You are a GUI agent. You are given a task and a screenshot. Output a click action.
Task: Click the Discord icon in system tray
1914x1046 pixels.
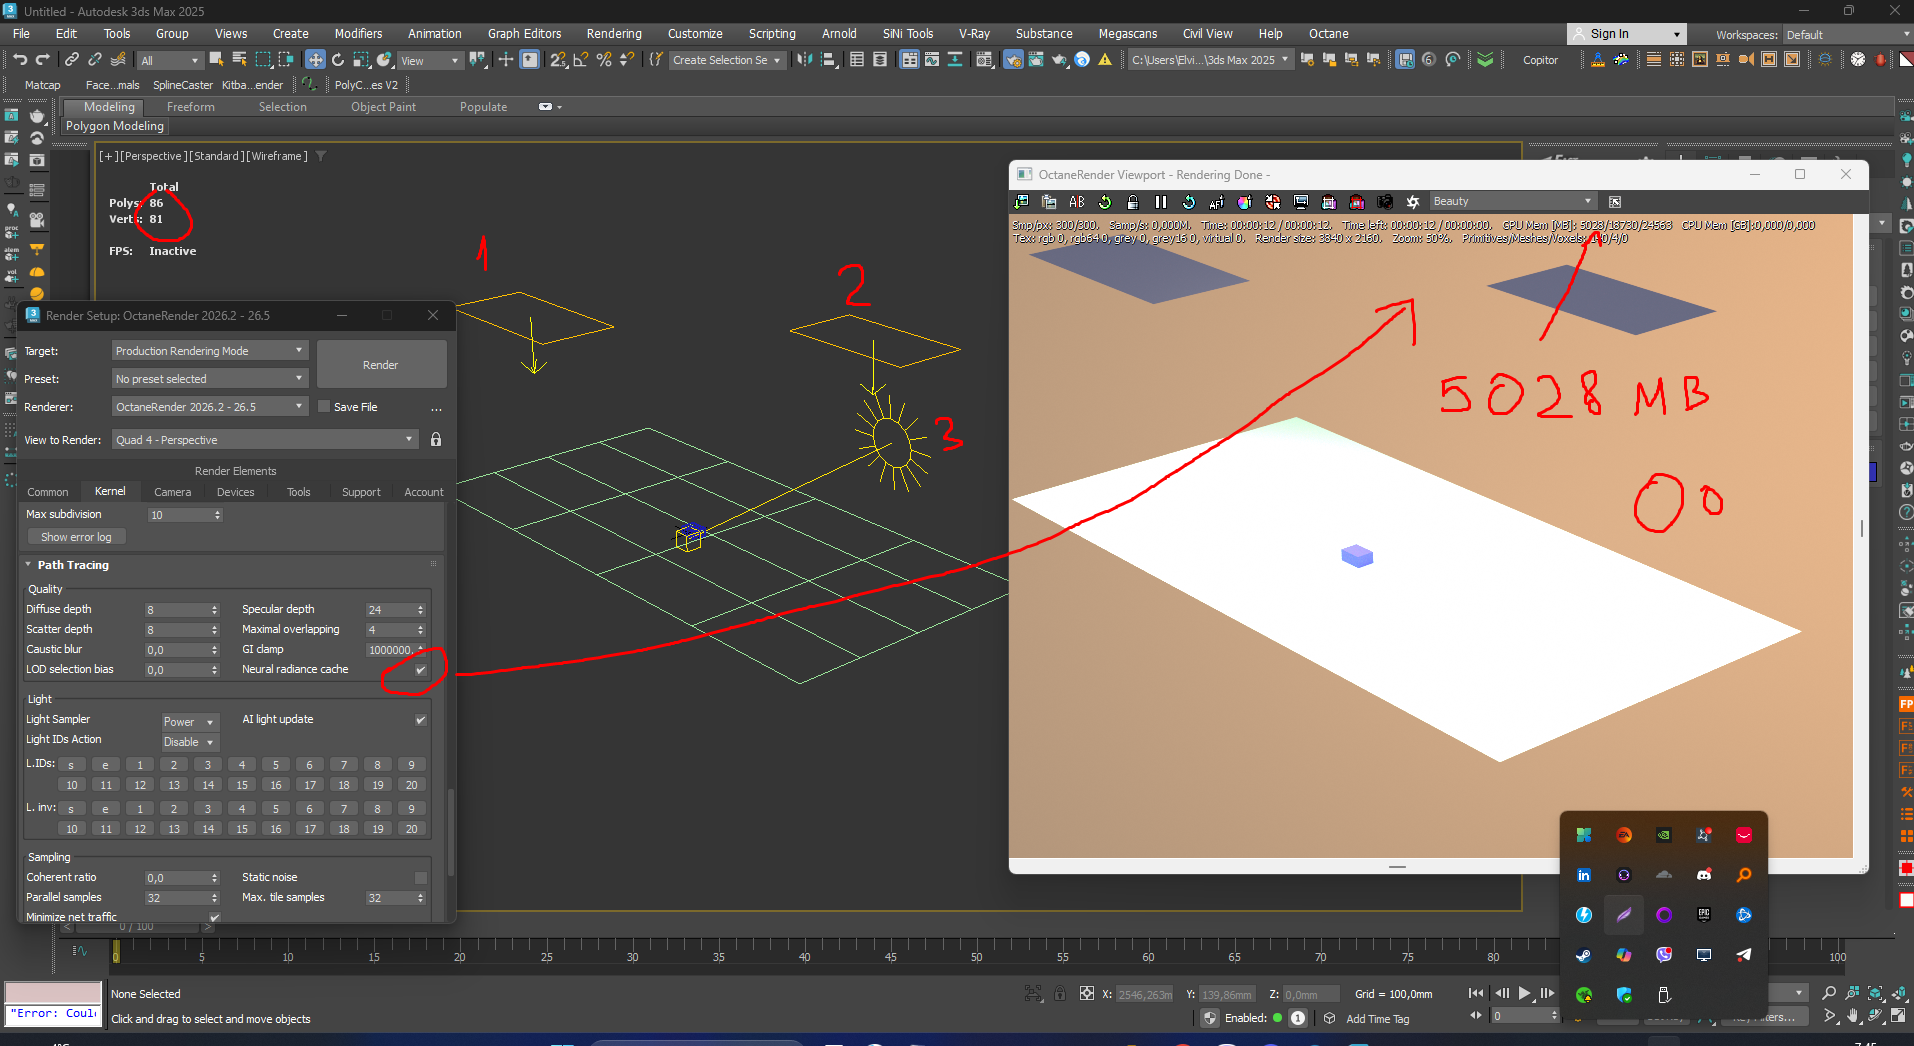point(1704,875)
